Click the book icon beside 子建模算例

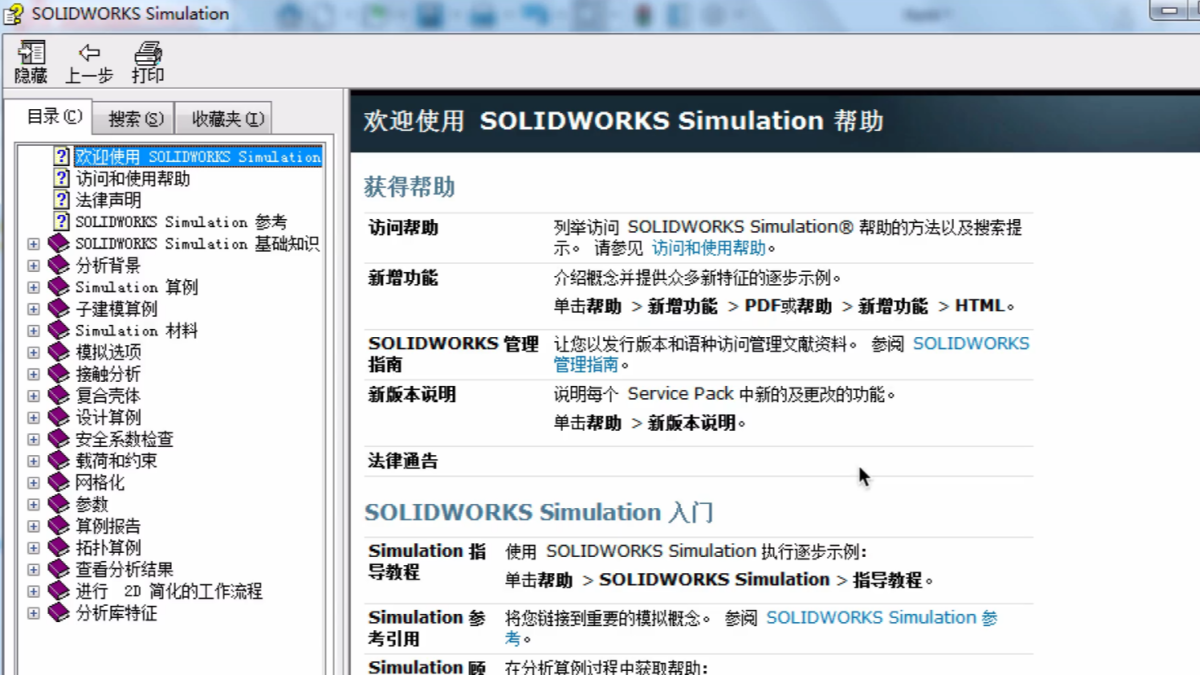(59, 309)
